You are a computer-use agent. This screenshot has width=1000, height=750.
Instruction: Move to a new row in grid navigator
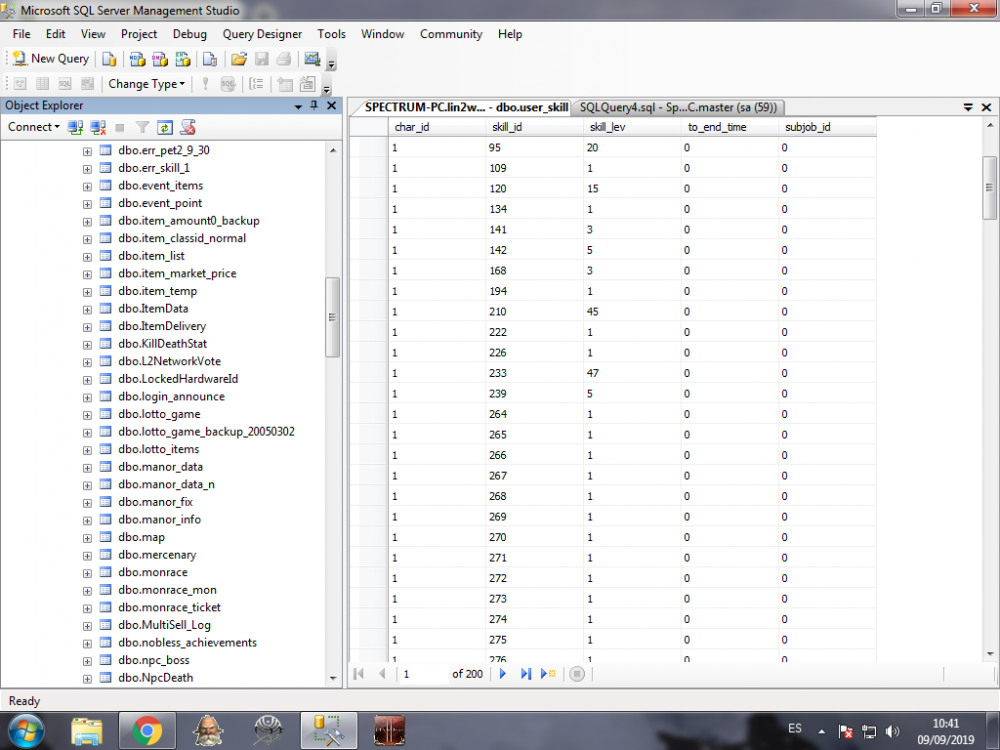point(548,674)
